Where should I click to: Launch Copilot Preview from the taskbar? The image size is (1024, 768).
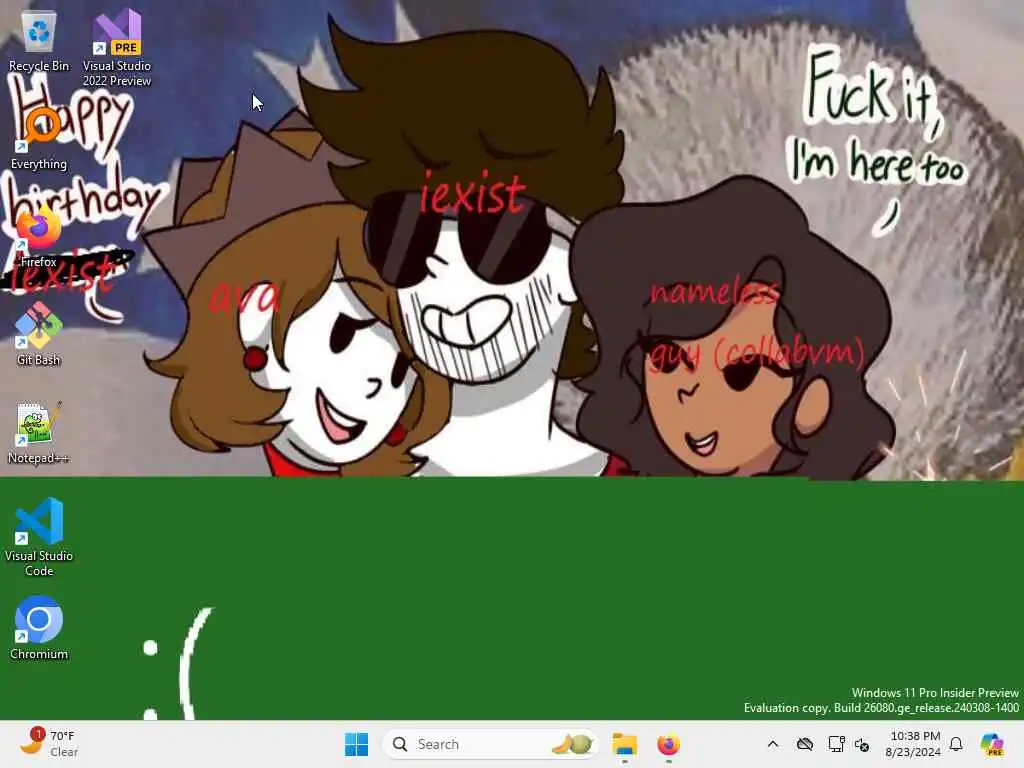click(992, 744)
